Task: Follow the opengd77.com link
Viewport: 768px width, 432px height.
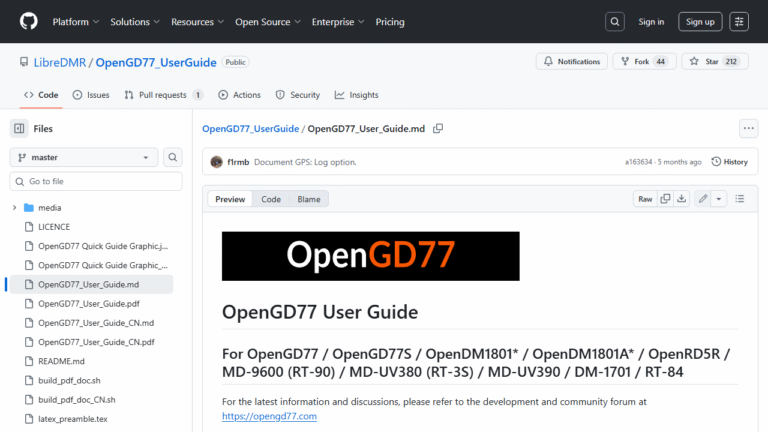Action: 269,416
